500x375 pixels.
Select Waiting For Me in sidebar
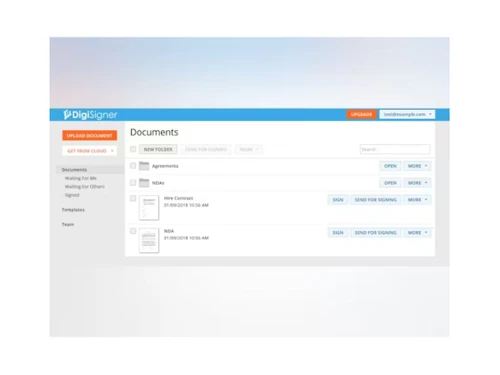point(81,178)
